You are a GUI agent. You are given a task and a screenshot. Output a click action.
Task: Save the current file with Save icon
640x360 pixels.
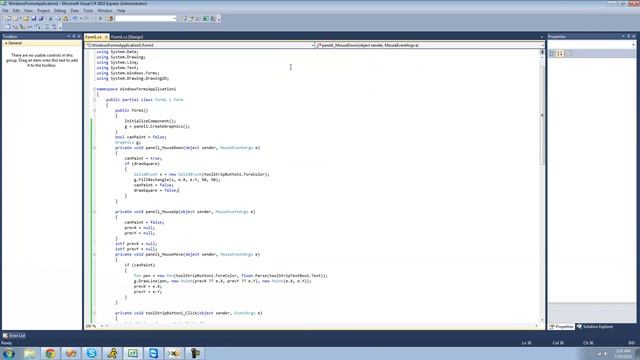click(x=34, y=18)
